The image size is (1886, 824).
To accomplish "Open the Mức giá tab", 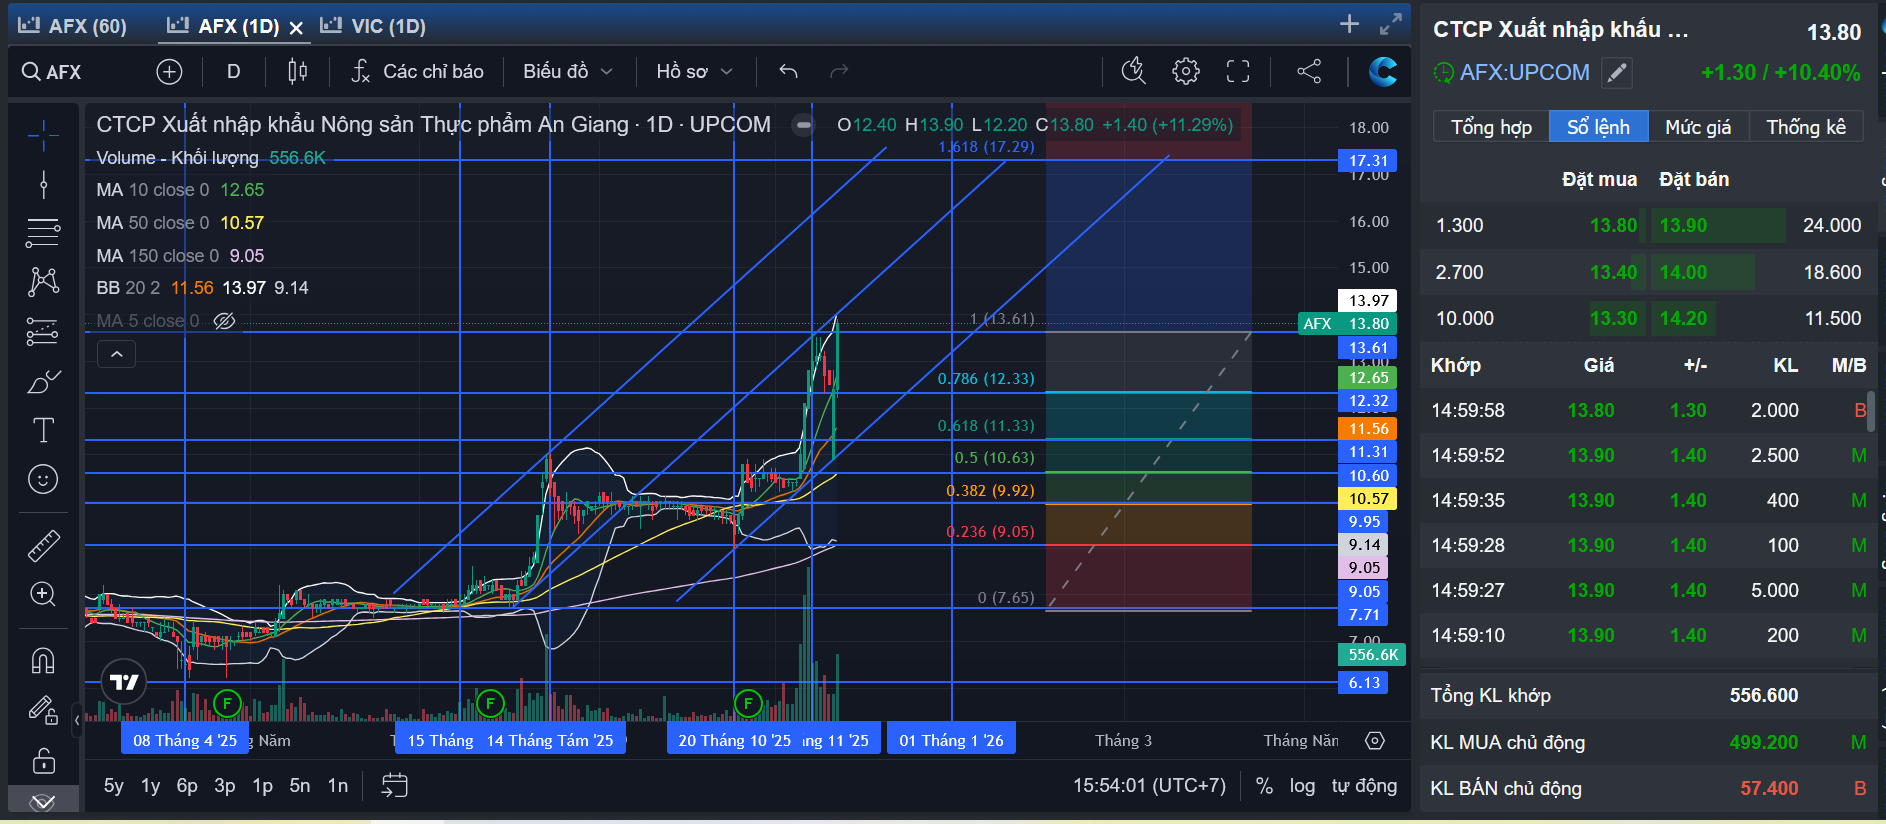I will click(1698, 127).
